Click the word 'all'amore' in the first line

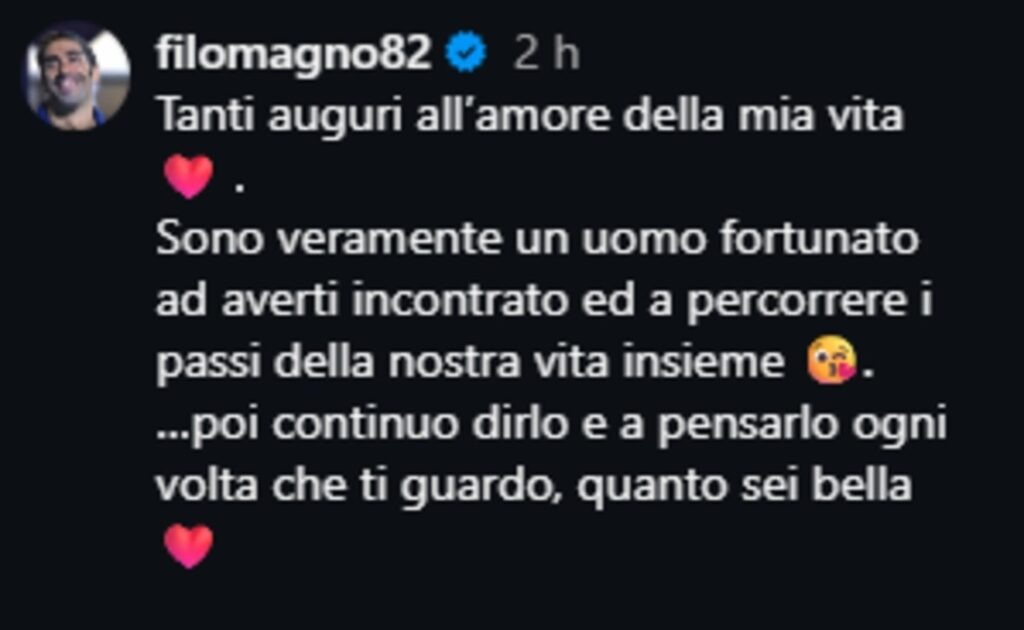(x=513, y=115)
